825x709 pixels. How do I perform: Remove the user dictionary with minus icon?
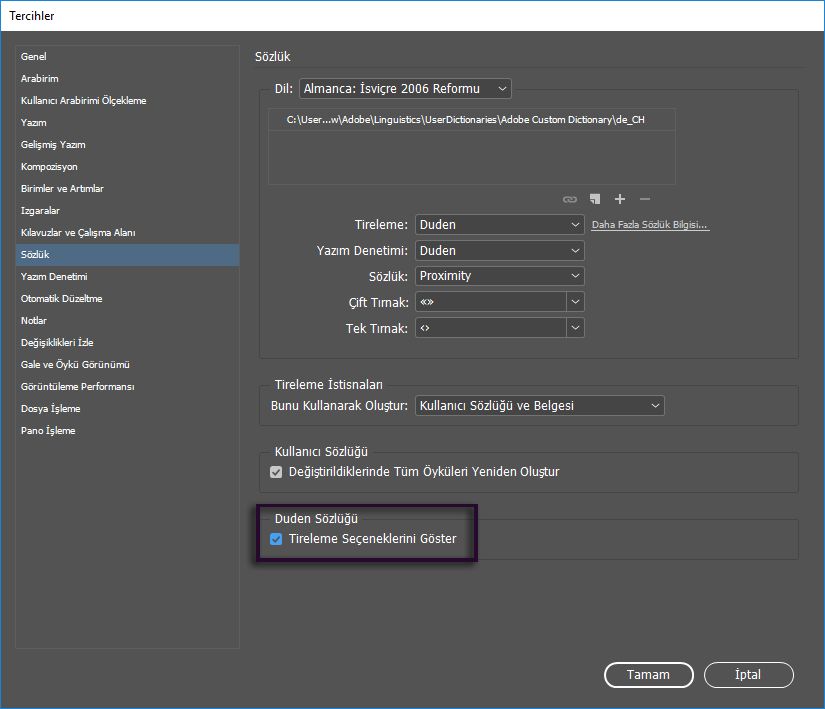click(x=645, y=199)
